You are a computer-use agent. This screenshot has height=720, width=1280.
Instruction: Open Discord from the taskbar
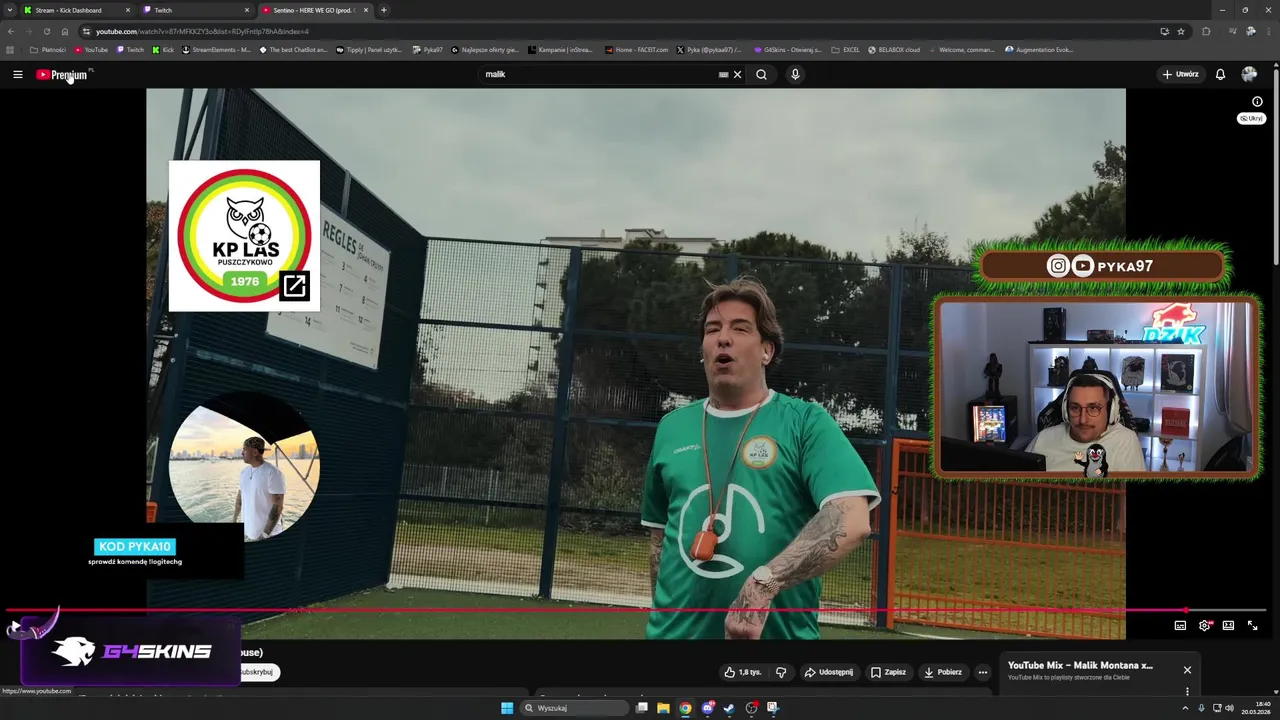[707, 708]
